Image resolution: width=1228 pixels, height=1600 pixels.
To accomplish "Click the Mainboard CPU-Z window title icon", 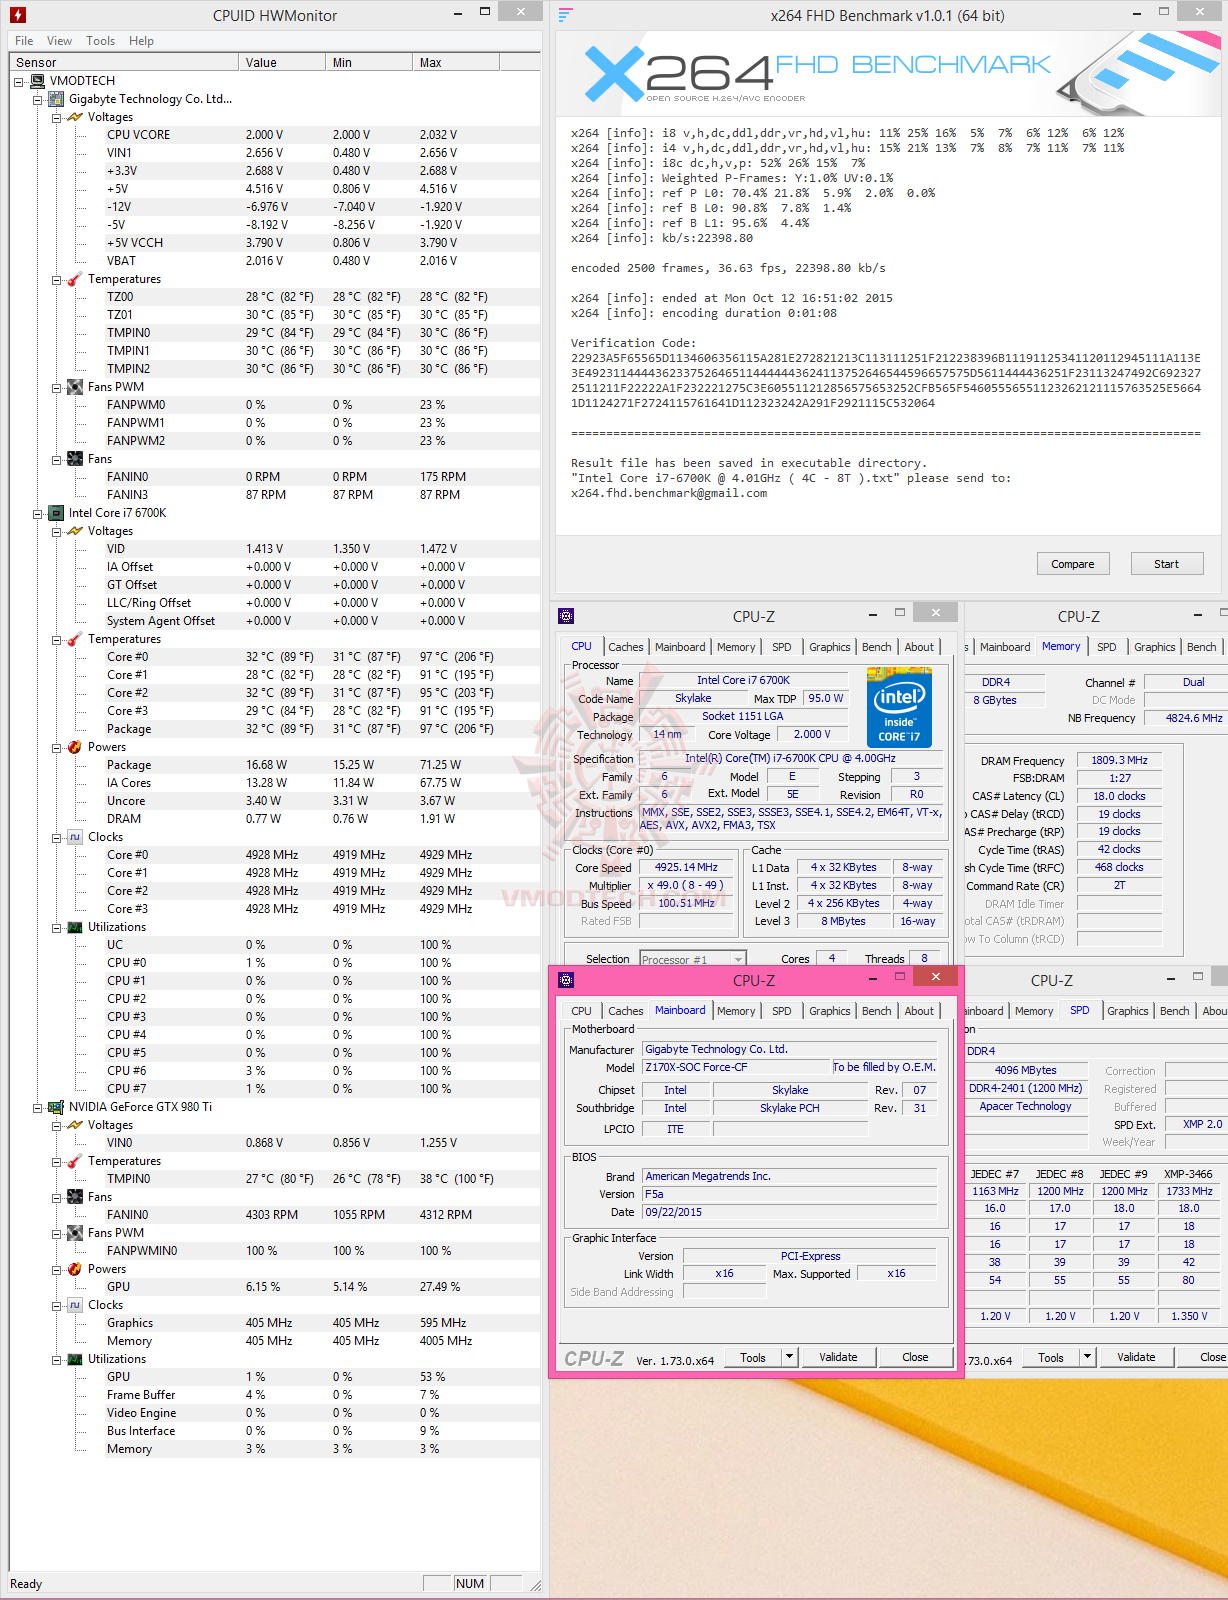I will [x=566, y=980].
